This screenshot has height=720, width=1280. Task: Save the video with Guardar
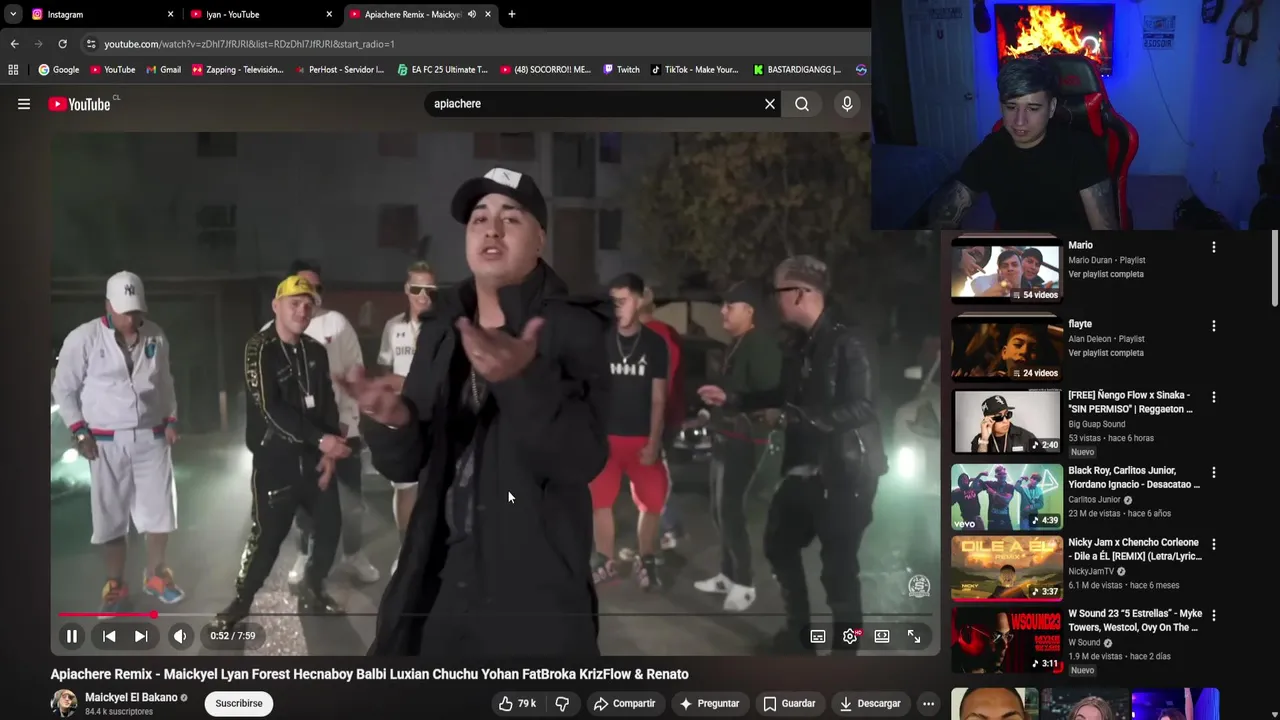pos(789,704)
